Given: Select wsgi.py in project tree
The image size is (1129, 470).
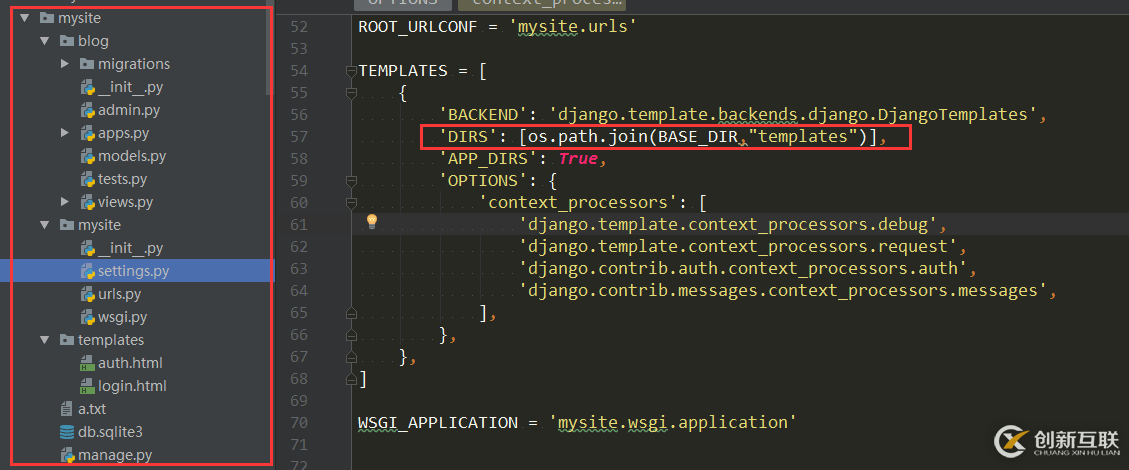Looking at the screenshot, I should (122, 317).
